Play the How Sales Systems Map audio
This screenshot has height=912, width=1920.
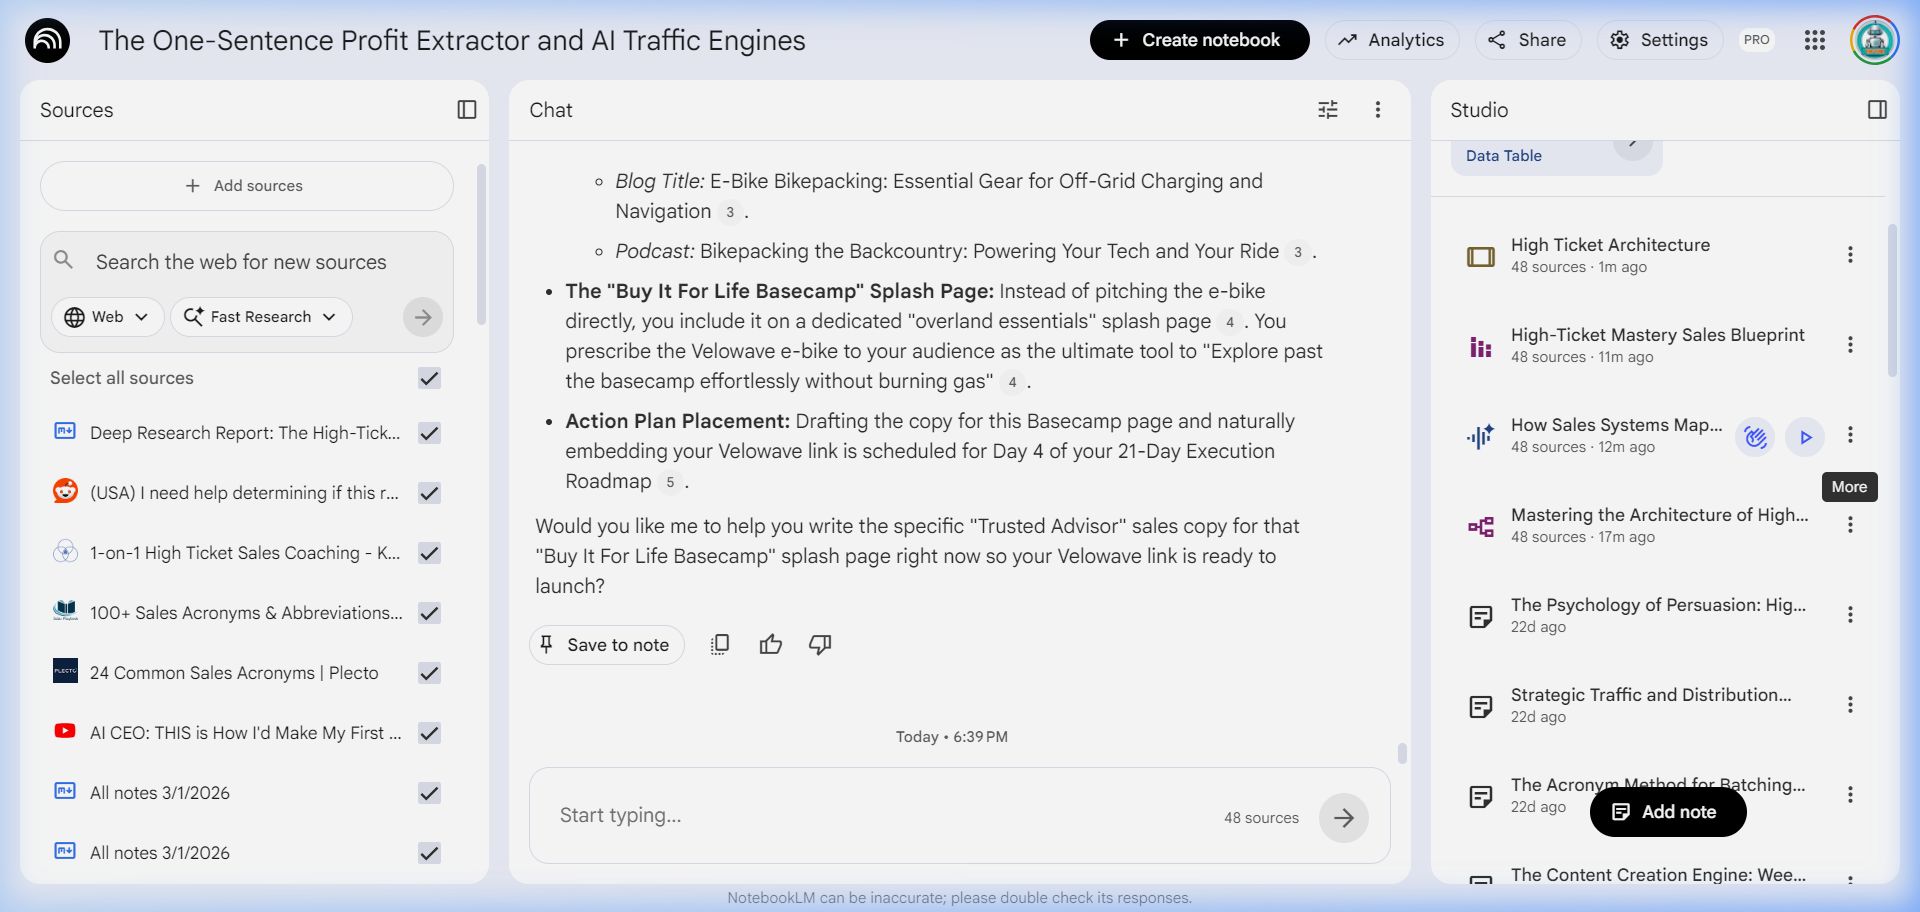click(1805, 437)
